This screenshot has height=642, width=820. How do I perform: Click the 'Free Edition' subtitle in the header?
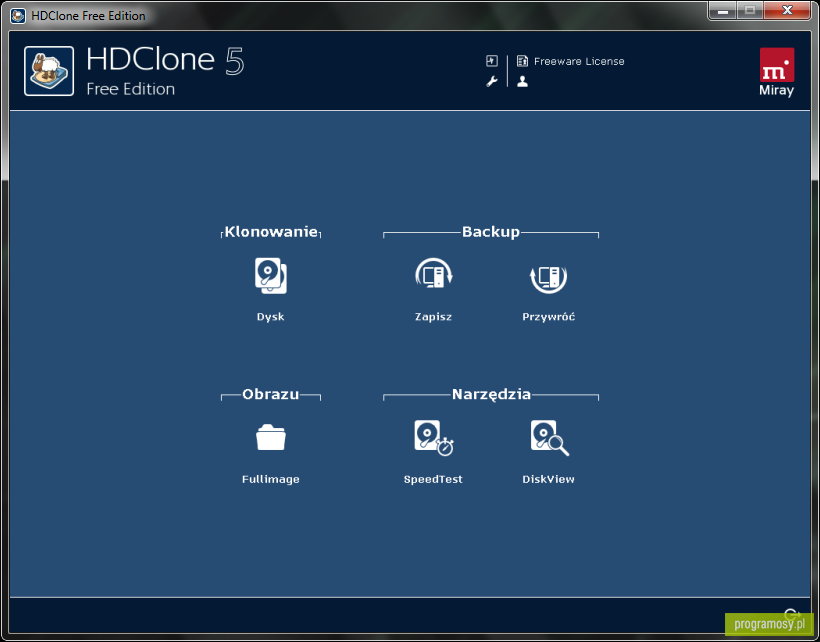click(131, 89)
